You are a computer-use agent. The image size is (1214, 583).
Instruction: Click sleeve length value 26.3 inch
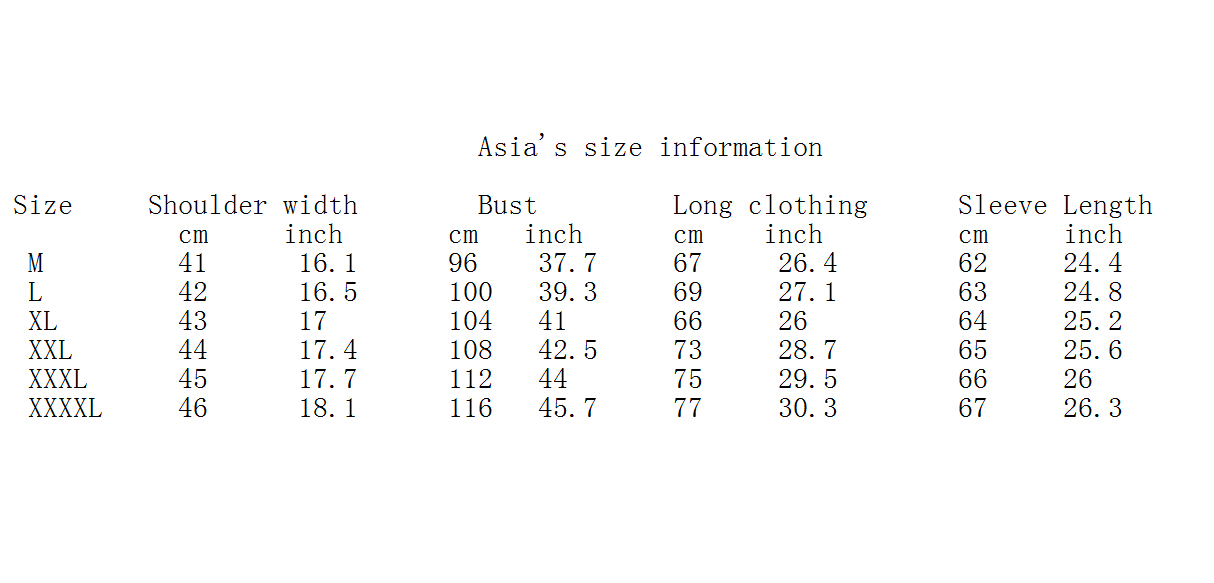point(1092,409)
